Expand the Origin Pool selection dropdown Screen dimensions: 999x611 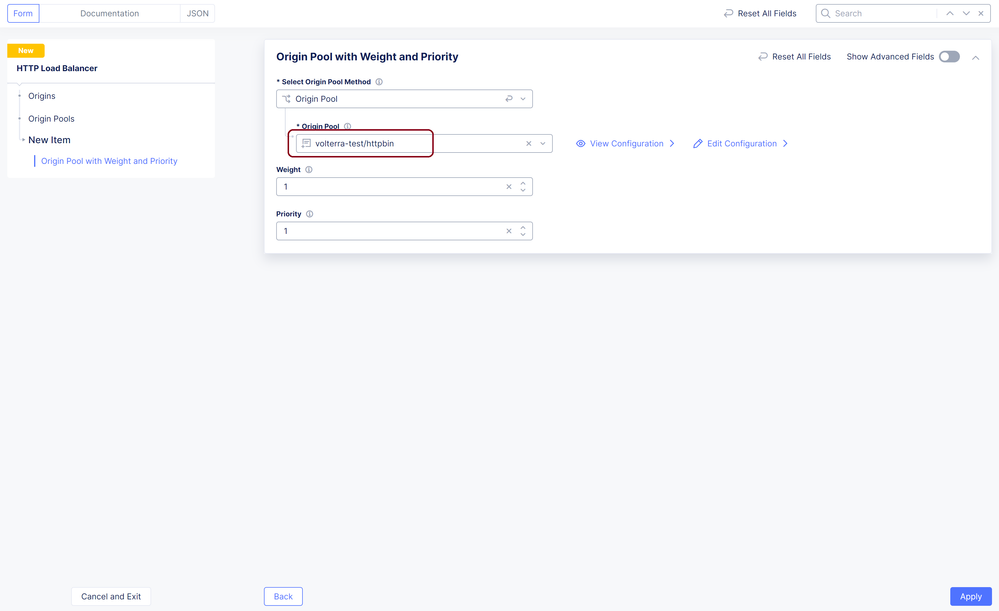point(543,144)
